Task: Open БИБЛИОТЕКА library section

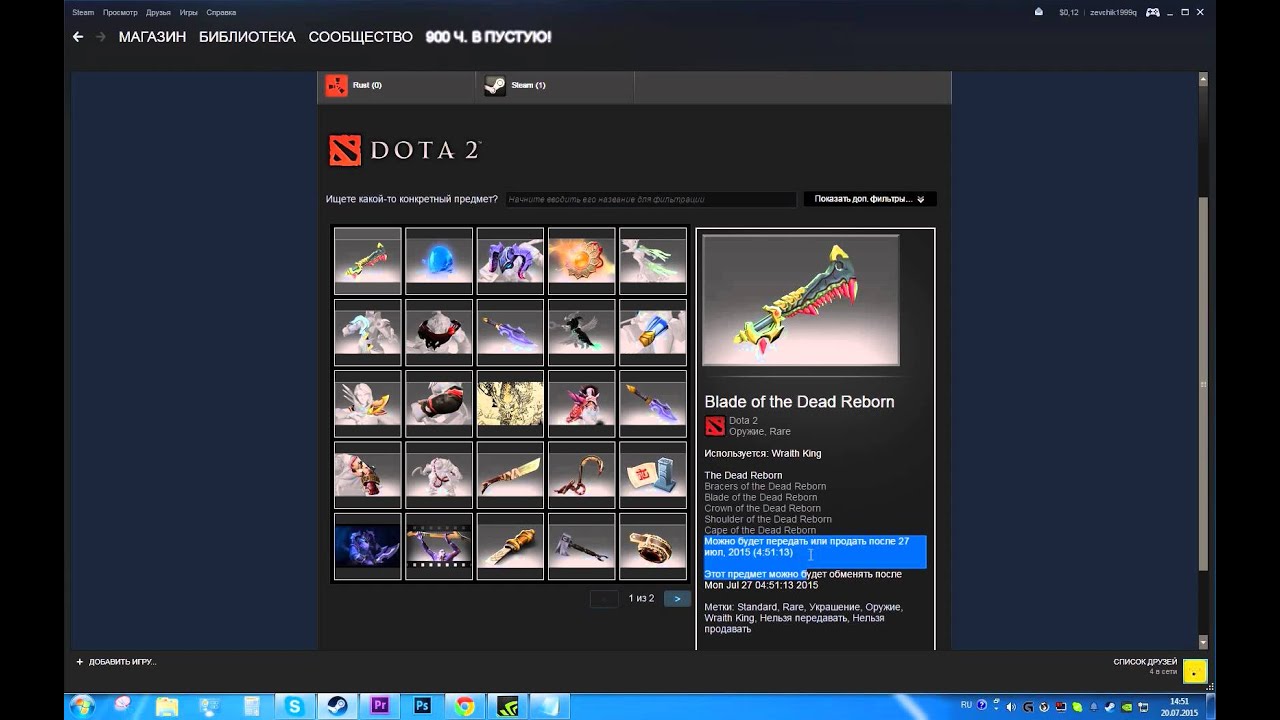Action: (247, 37)
